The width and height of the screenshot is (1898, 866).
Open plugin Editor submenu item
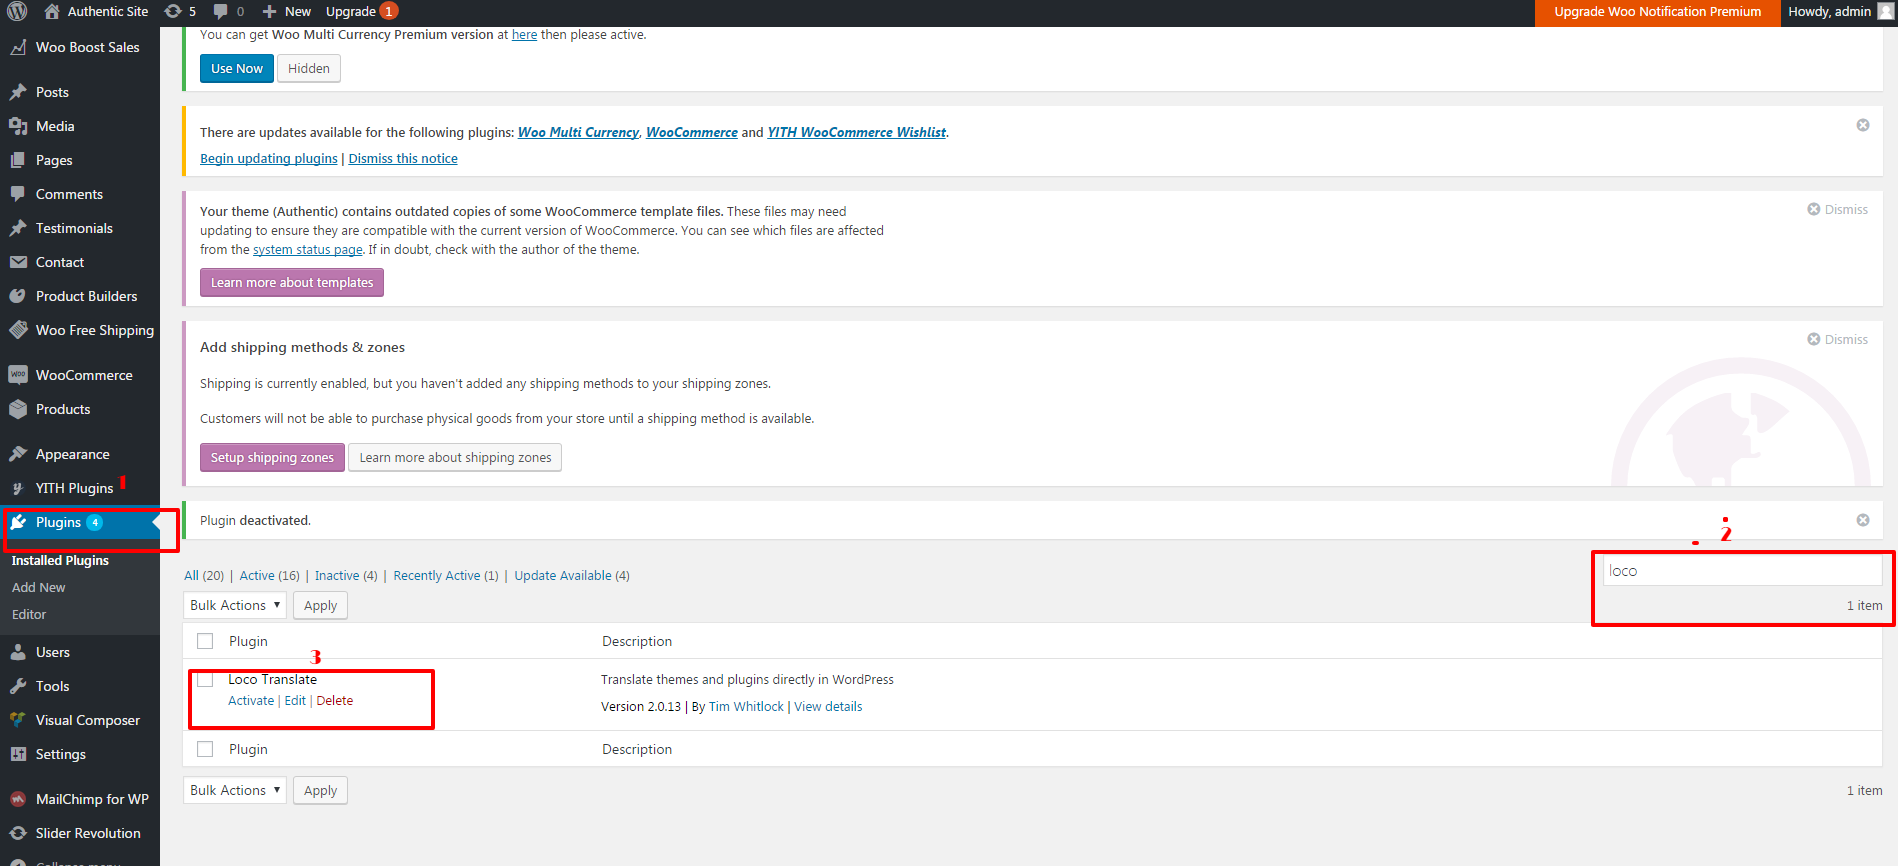(x=29, y=614)
